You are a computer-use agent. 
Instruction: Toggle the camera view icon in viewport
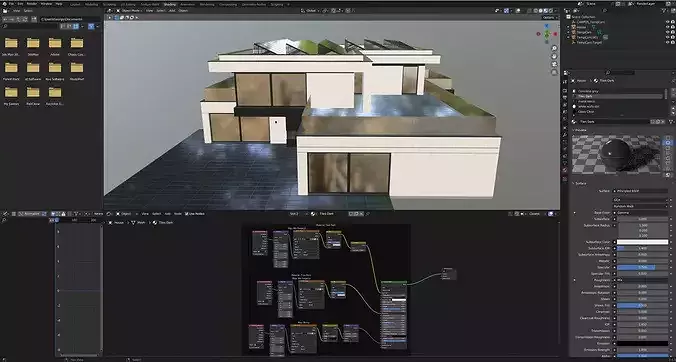tap(554, 65)
